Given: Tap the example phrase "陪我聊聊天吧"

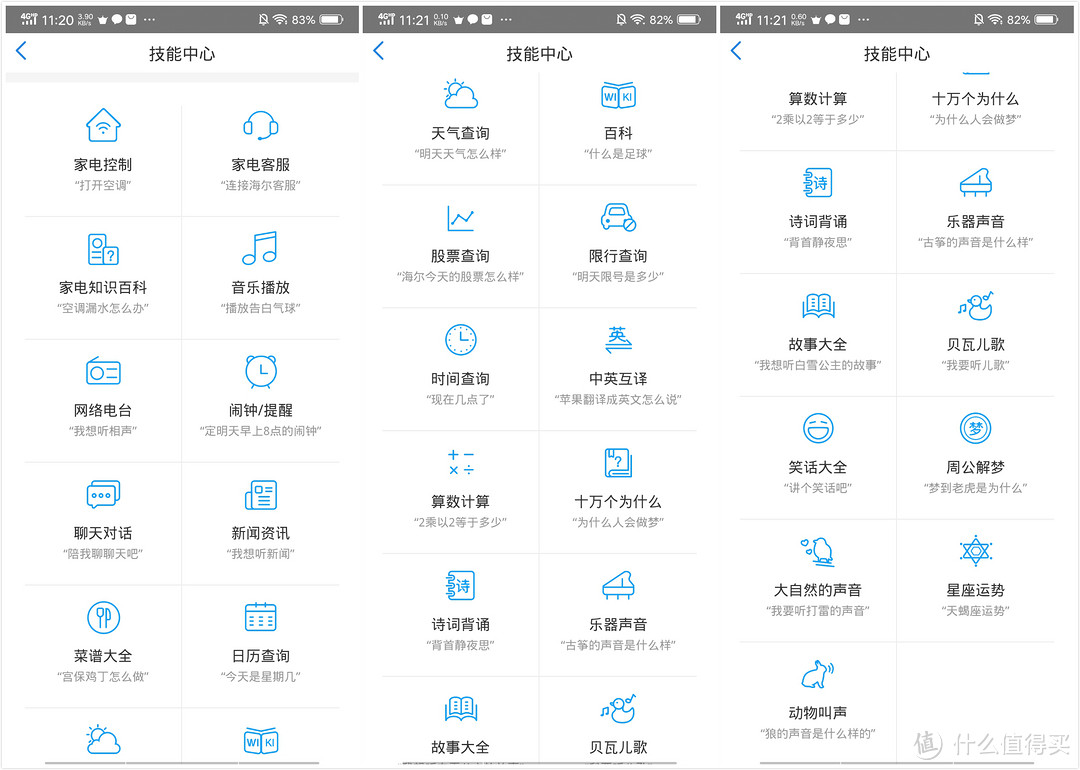Looking at the screenshot, I should tap(103, 554).
